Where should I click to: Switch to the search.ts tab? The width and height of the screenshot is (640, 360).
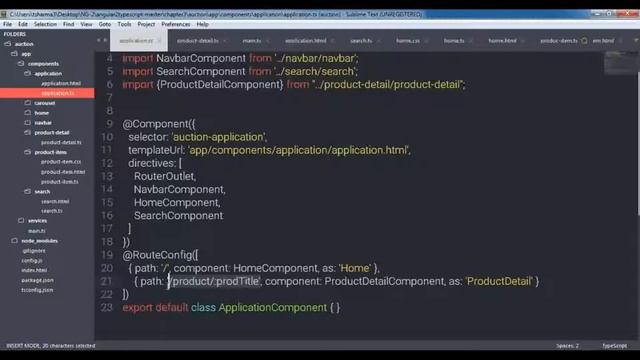pyautogui.click(x=361, y=41)
